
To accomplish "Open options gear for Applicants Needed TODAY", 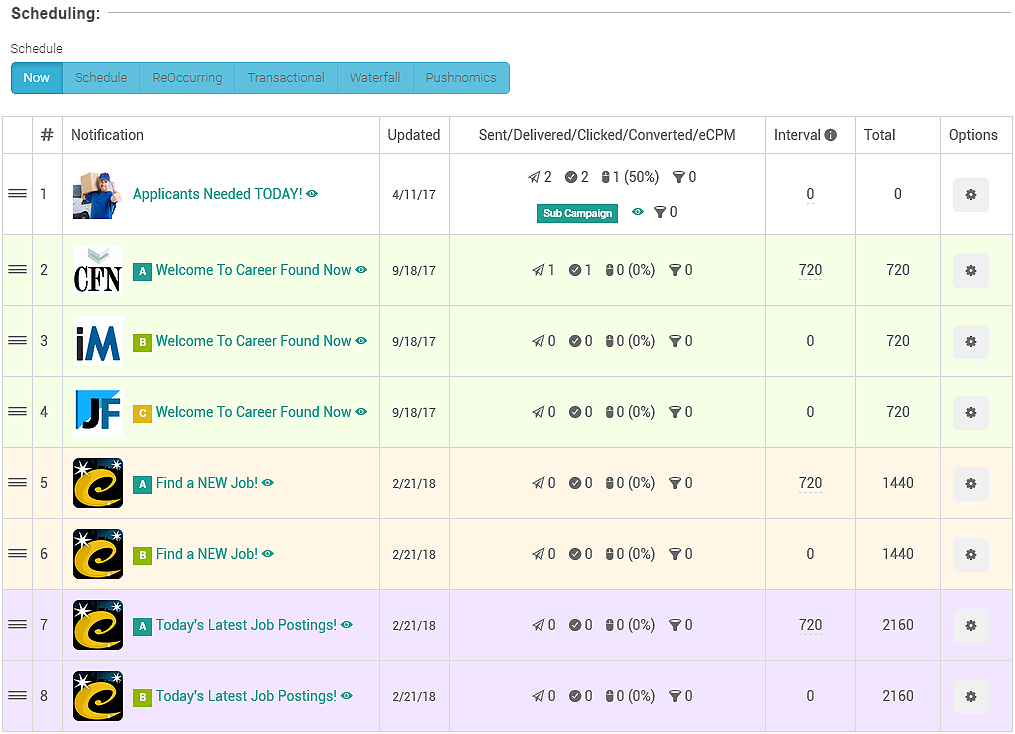I will tap(970, 195).
